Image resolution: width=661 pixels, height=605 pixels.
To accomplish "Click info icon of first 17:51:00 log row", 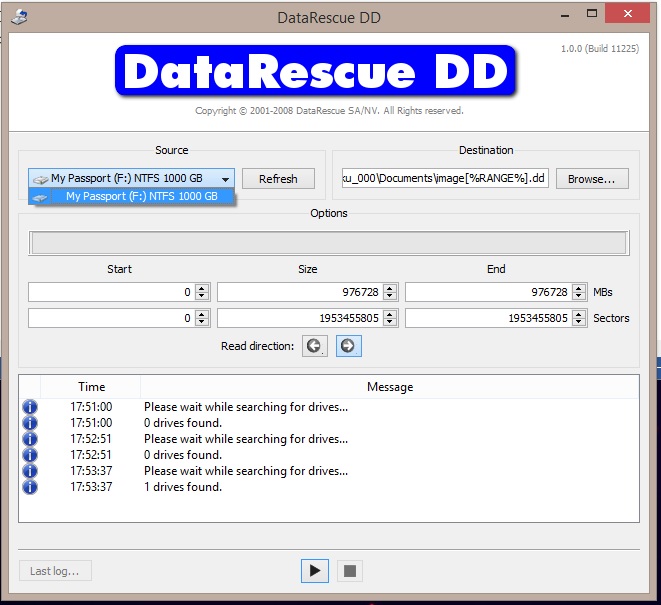I will (30, 407).
